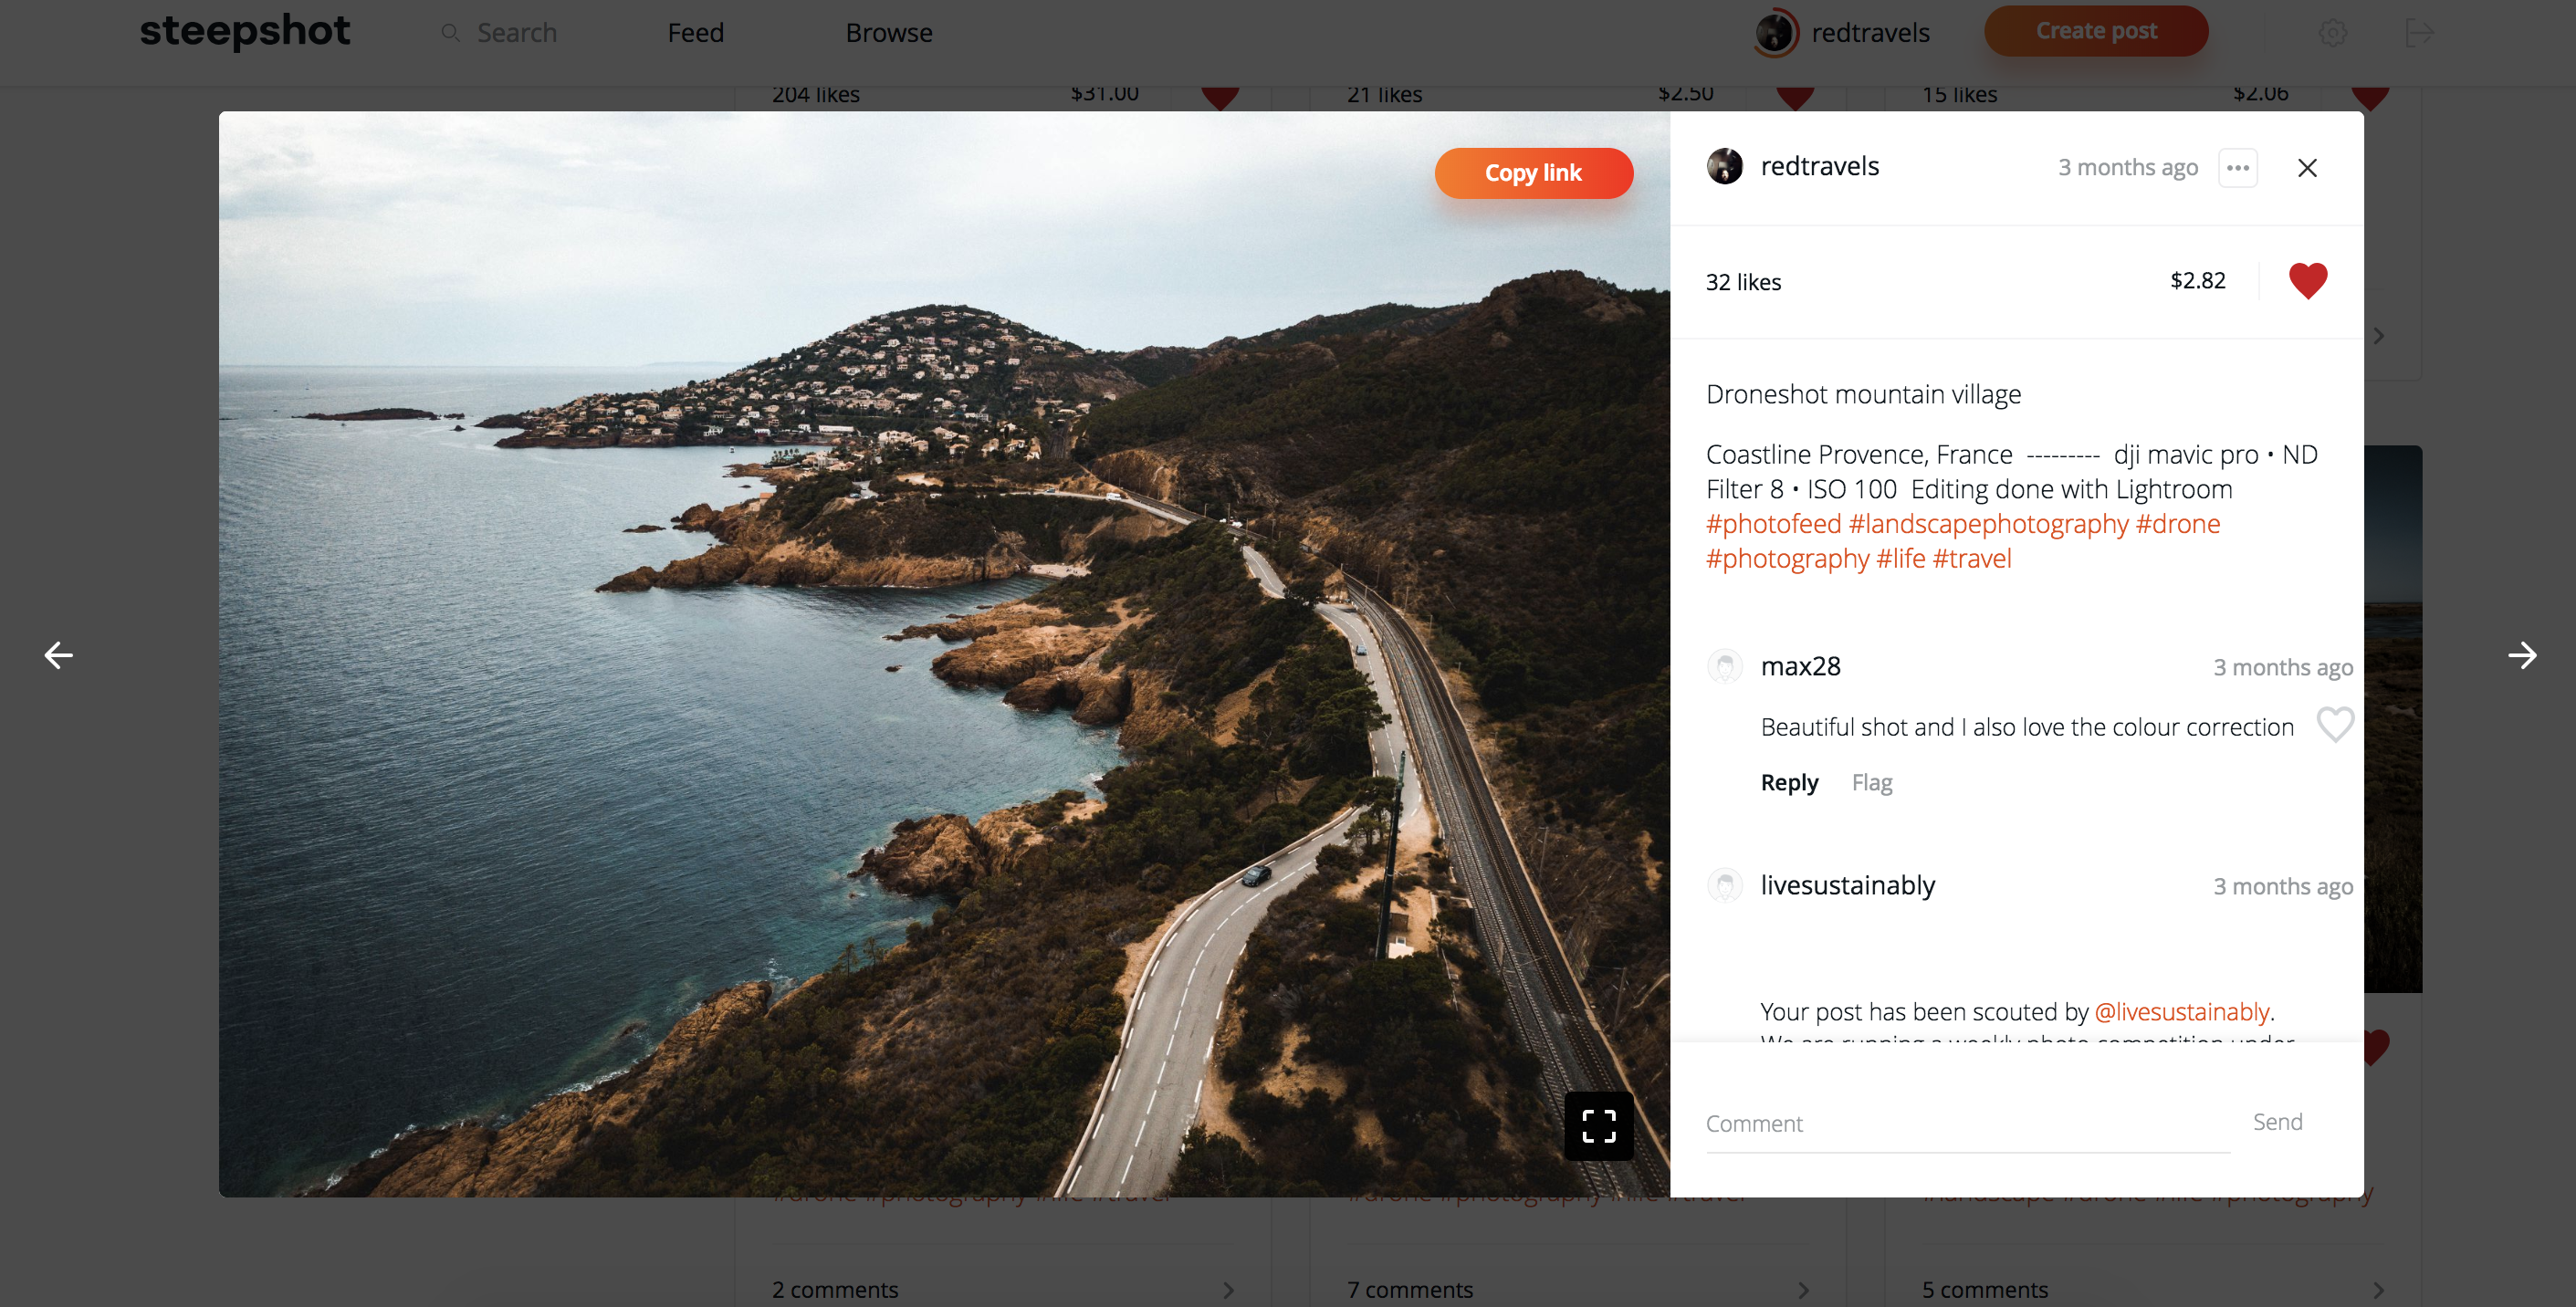Click the $2.82 post payout value
The width and height of the screenshot is (2576, 1307).
click(x=2197, y=280)
